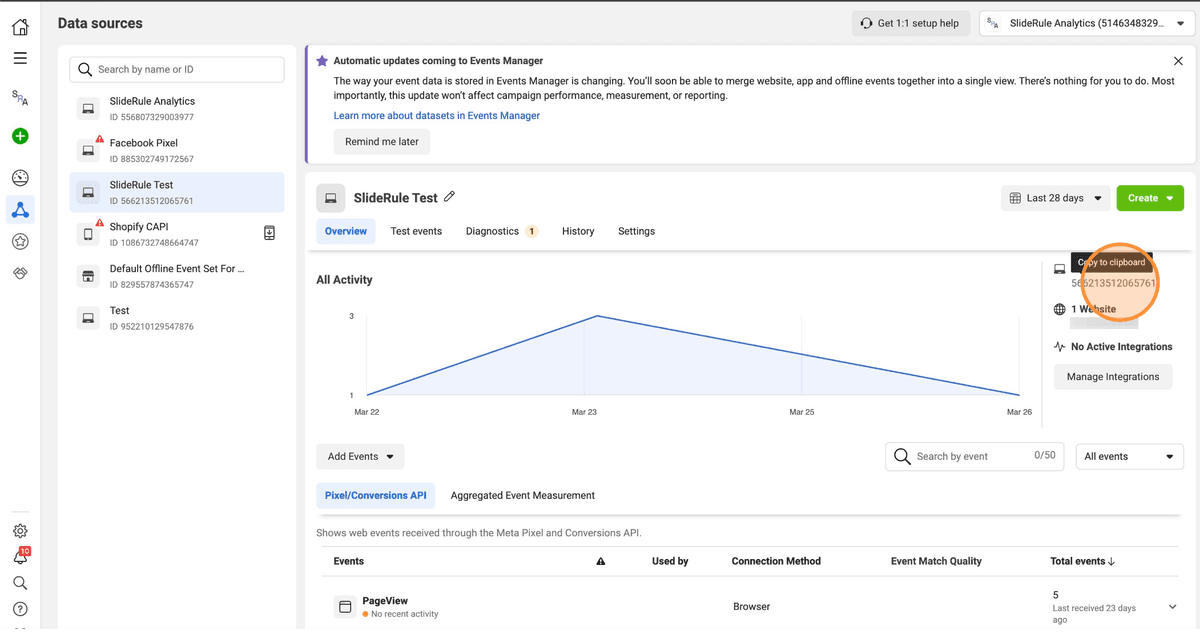Click the search magnifier in left rail

pos(20,583)
